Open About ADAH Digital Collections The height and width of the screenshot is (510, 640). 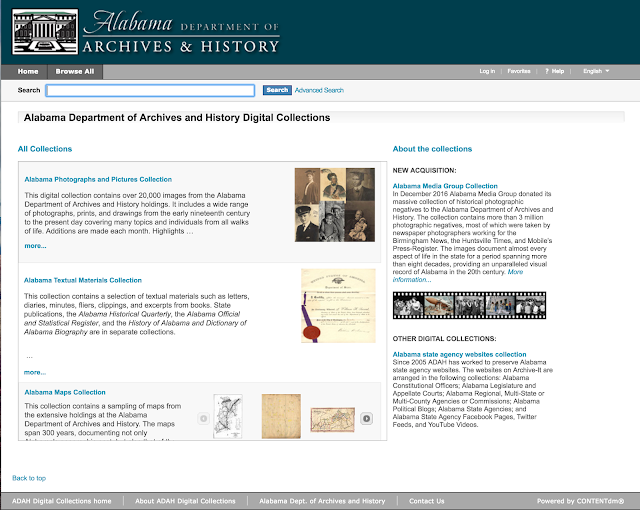pos(185,501)
